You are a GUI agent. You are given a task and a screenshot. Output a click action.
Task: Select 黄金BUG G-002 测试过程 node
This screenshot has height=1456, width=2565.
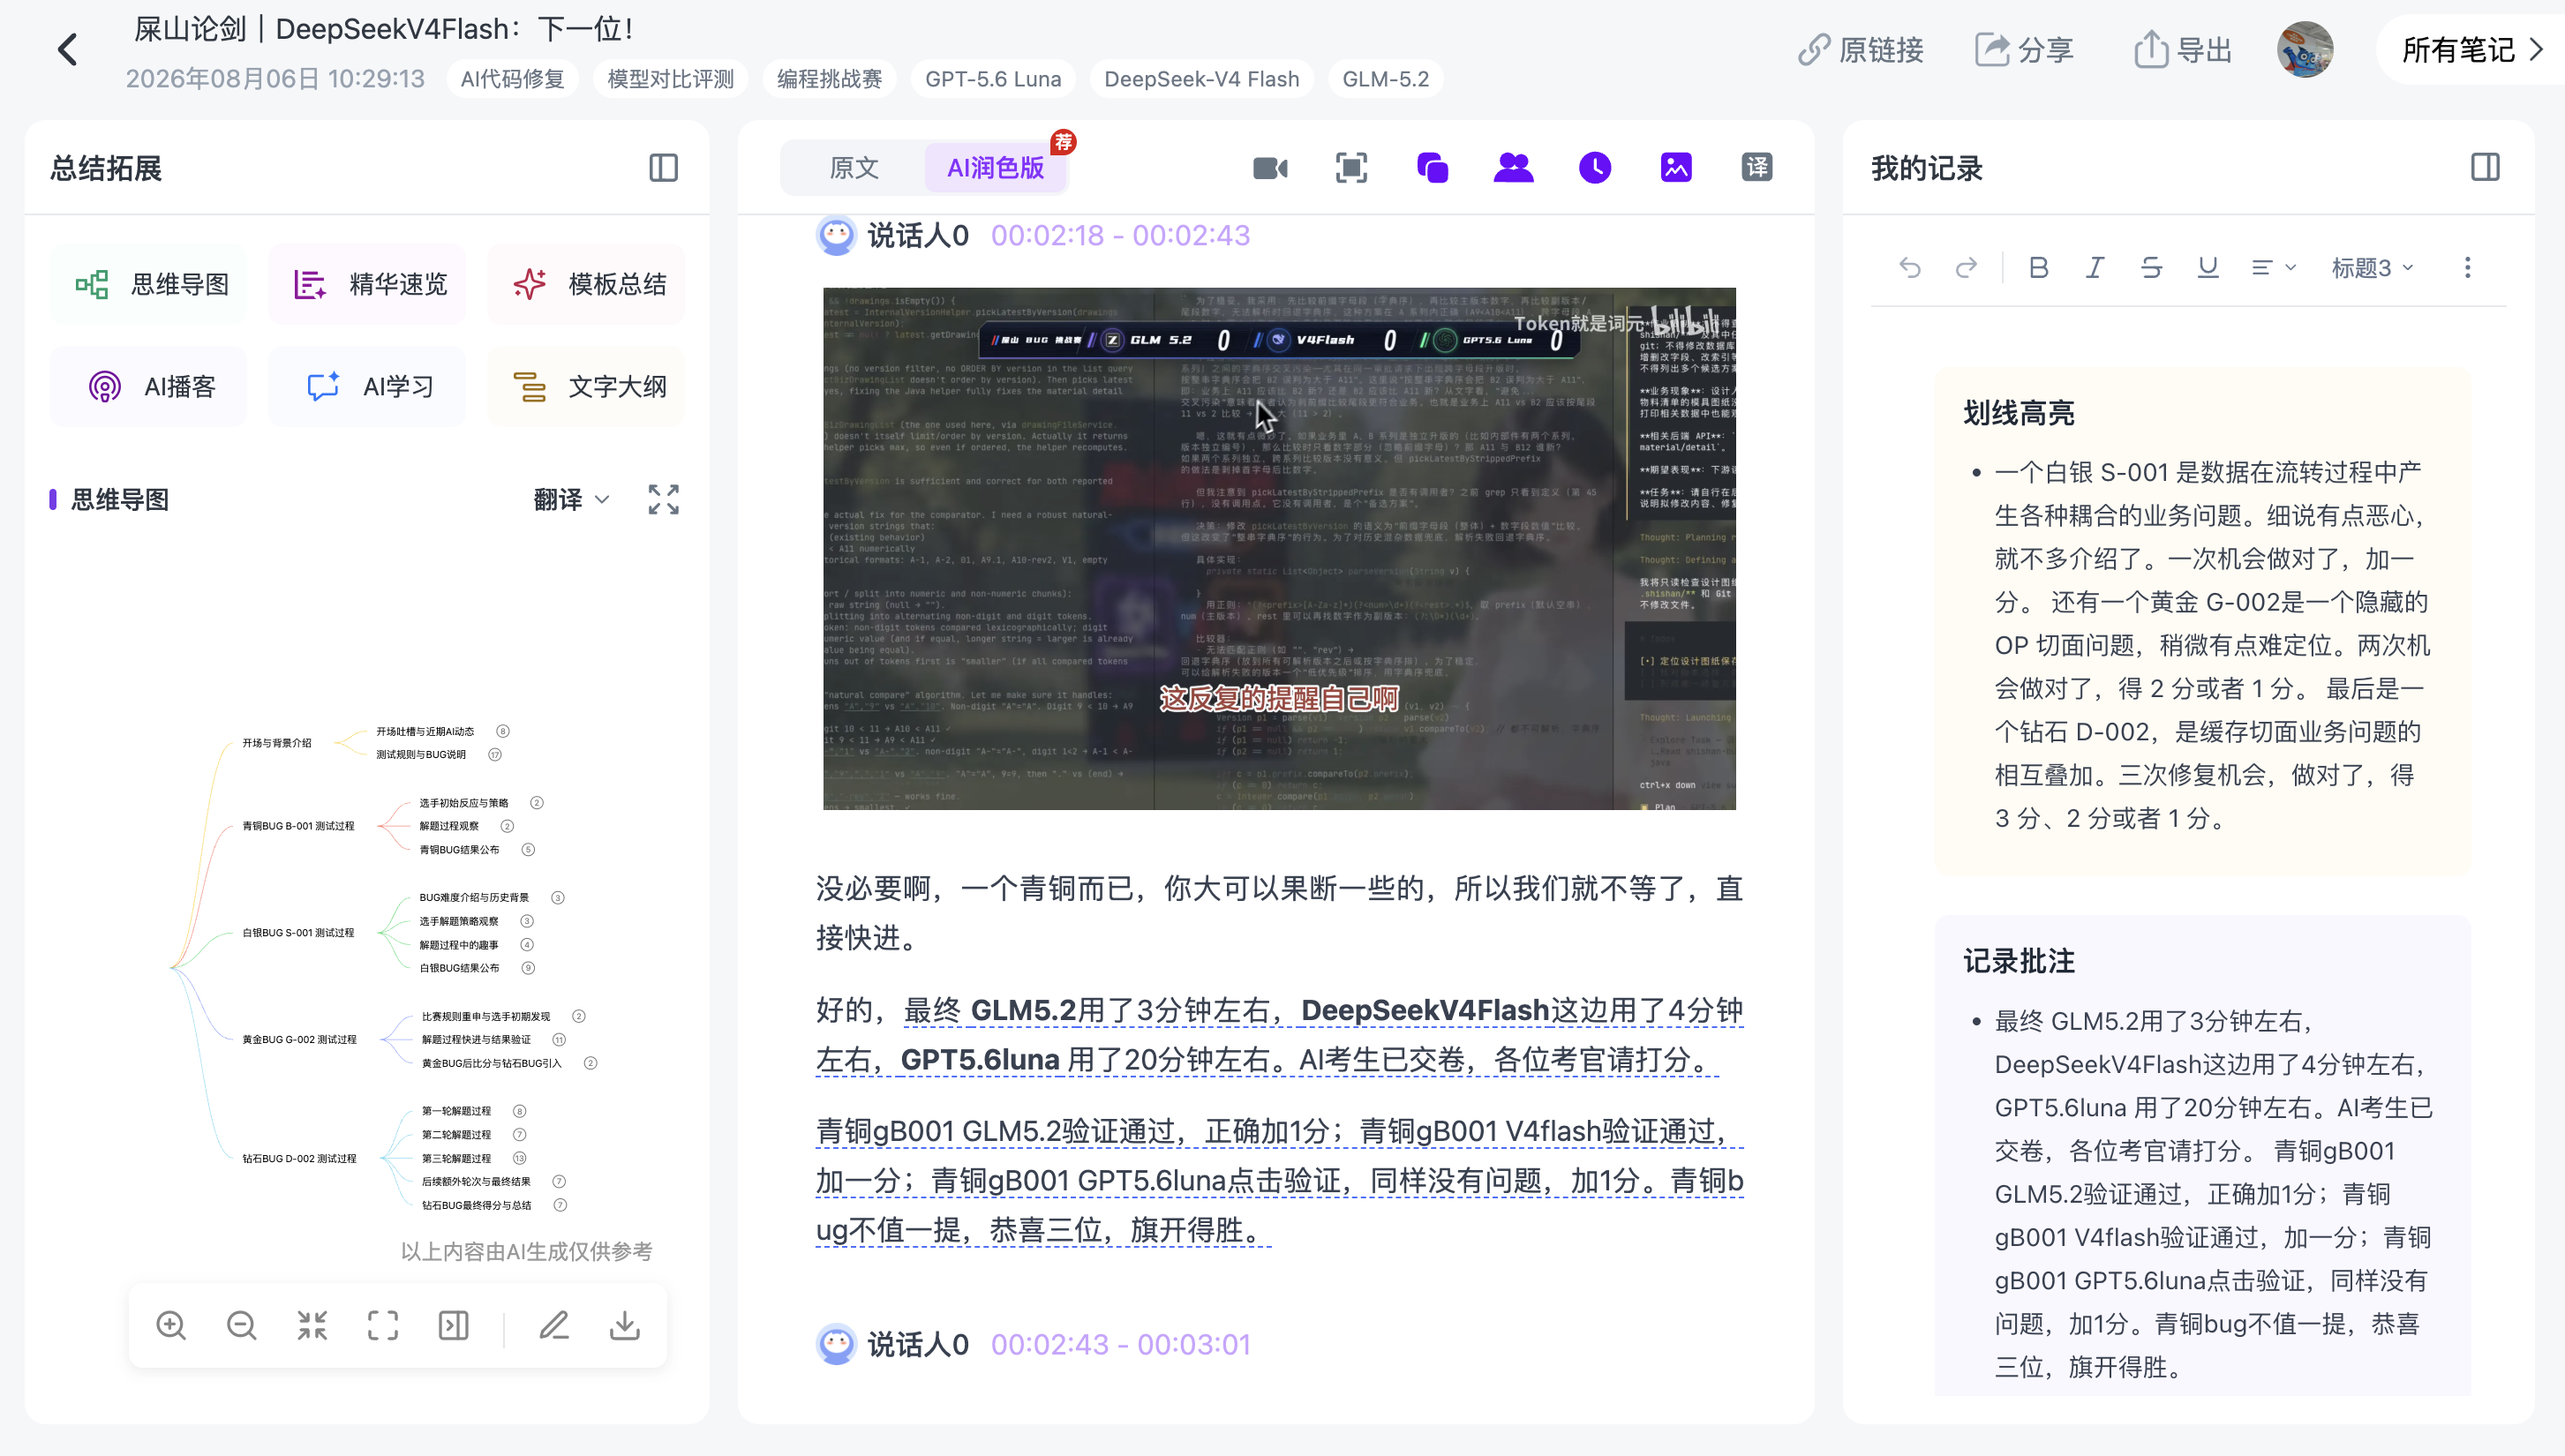(x=299, y=1040)
